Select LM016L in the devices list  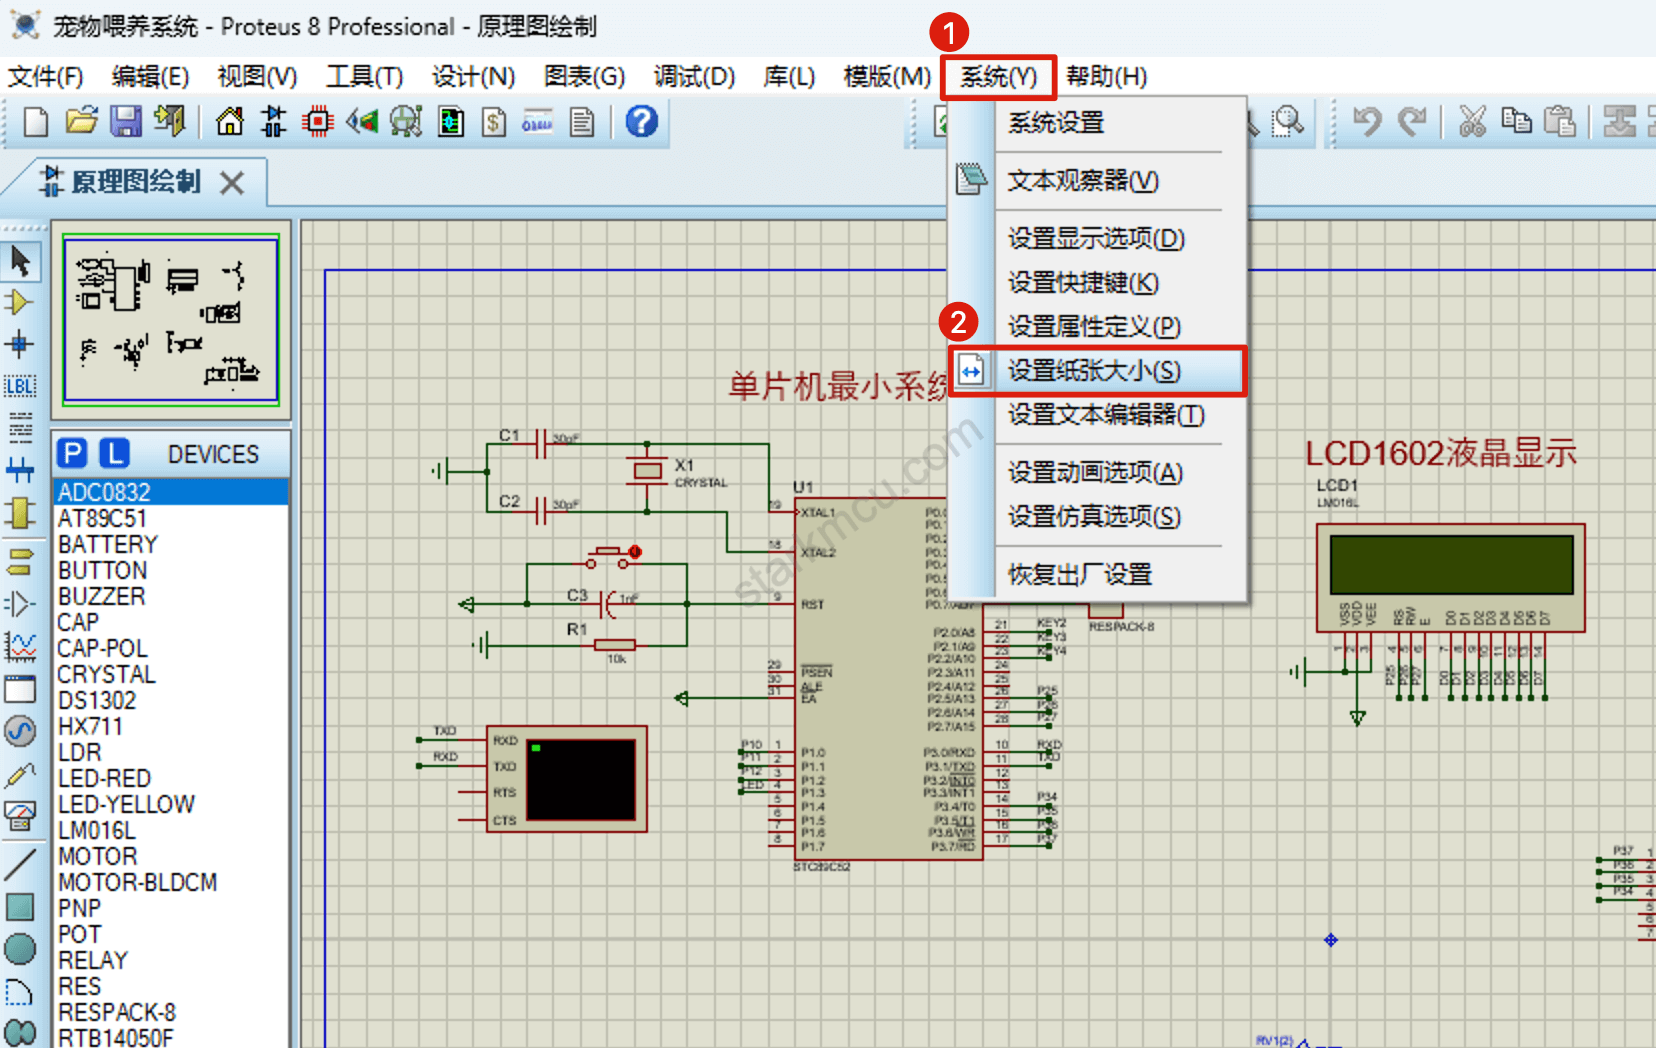tap(170, 830)
